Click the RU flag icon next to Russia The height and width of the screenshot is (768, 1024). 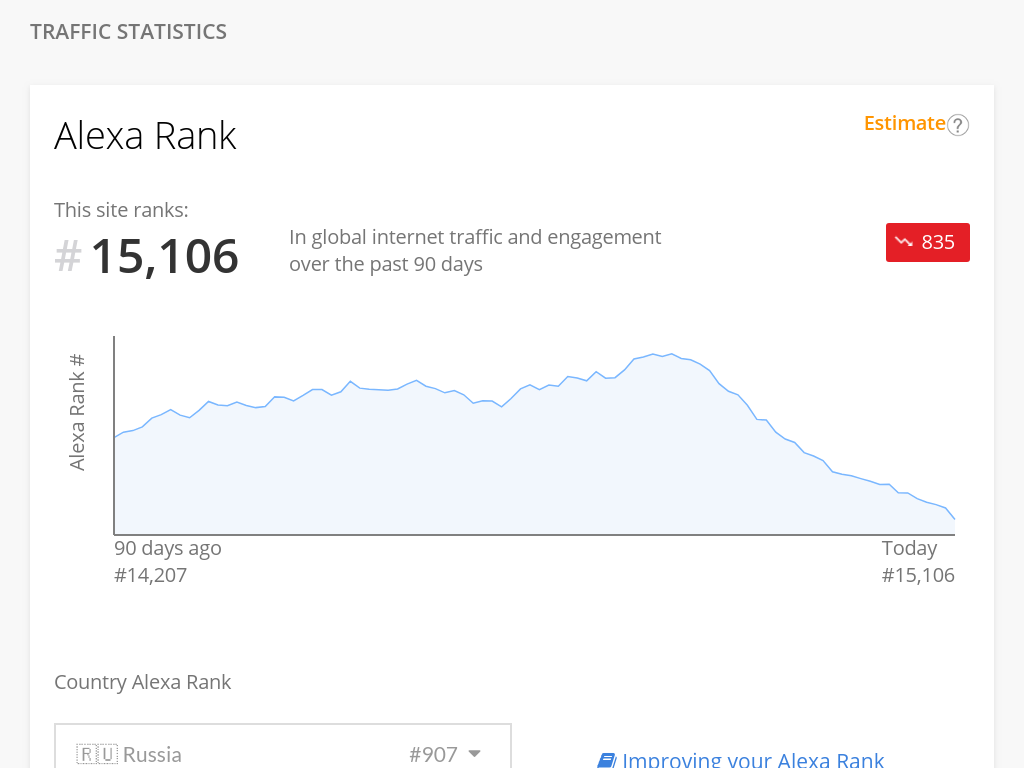pyautogui.click(x=98, y=754)
